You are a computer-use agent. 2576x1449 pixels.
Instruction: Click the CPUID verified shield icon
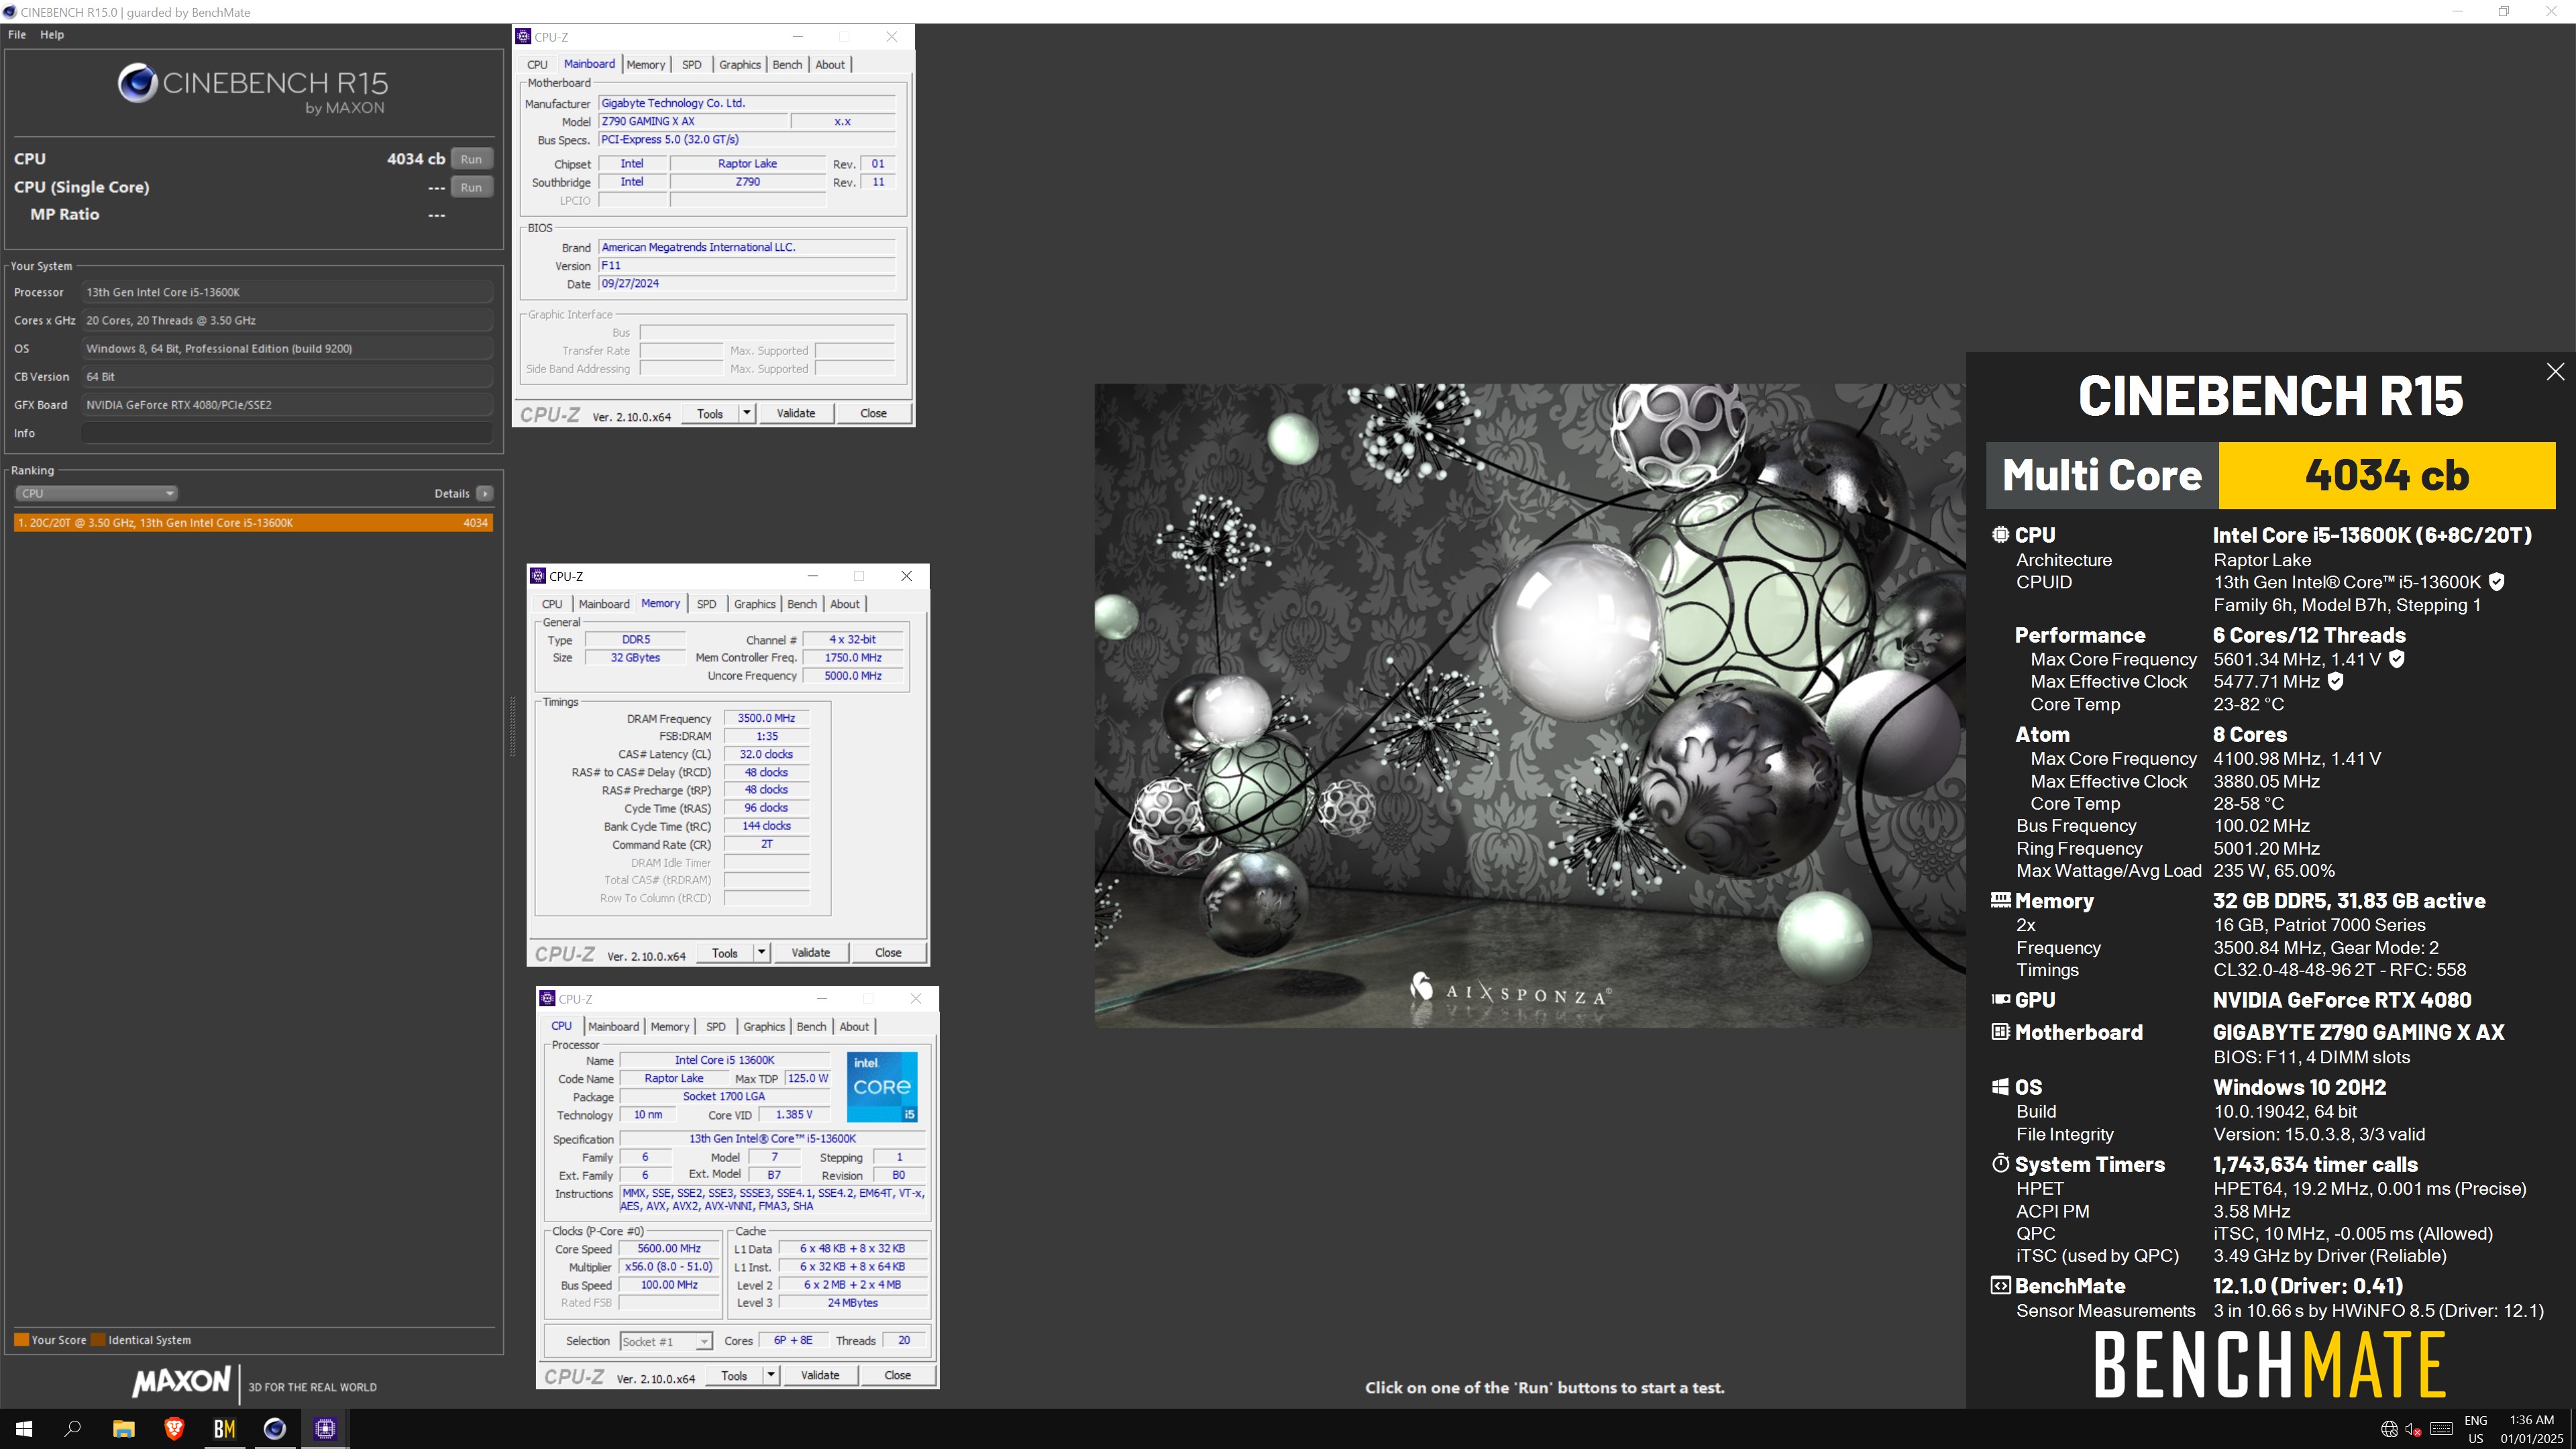coord(2497,582)
